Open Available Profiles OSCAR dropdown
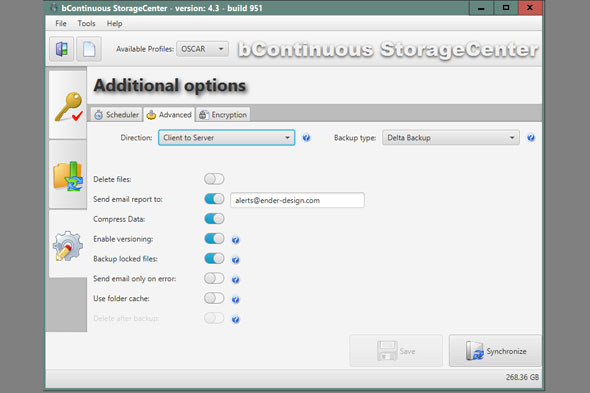This screenshot has width=590, height=393. (x=202, y=49)
